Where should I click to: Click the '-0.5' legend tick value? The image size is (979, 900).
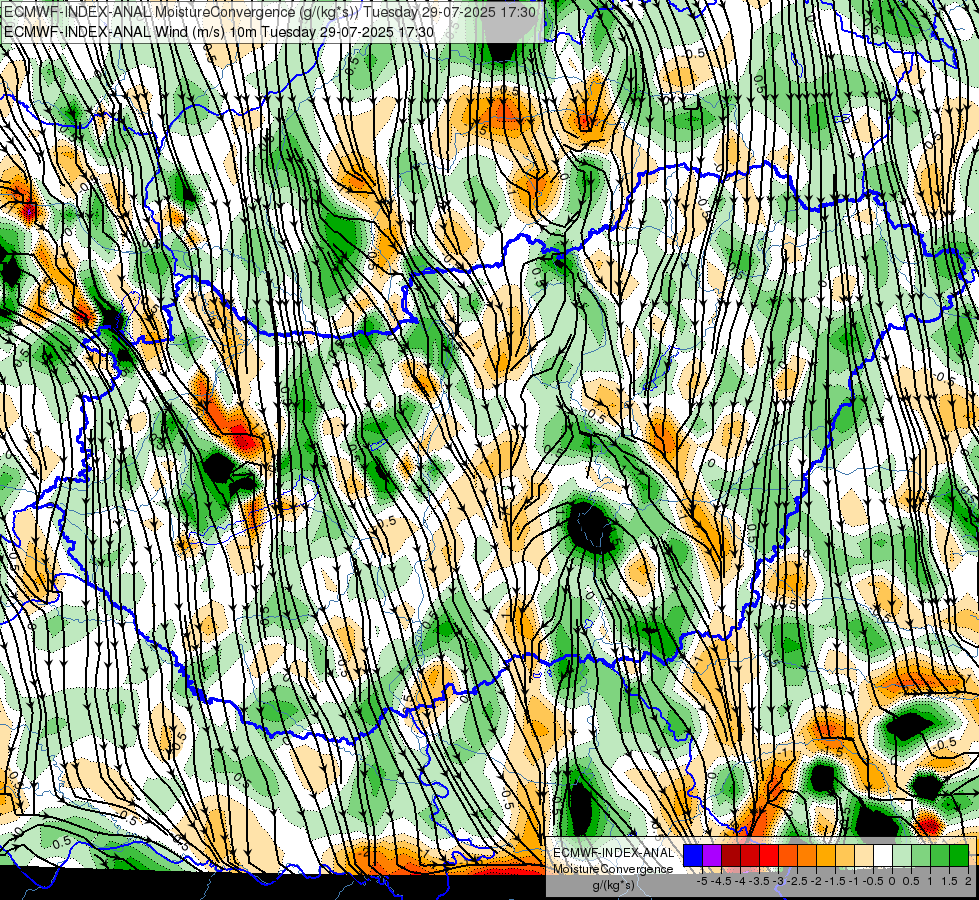(x=873, y=881)
